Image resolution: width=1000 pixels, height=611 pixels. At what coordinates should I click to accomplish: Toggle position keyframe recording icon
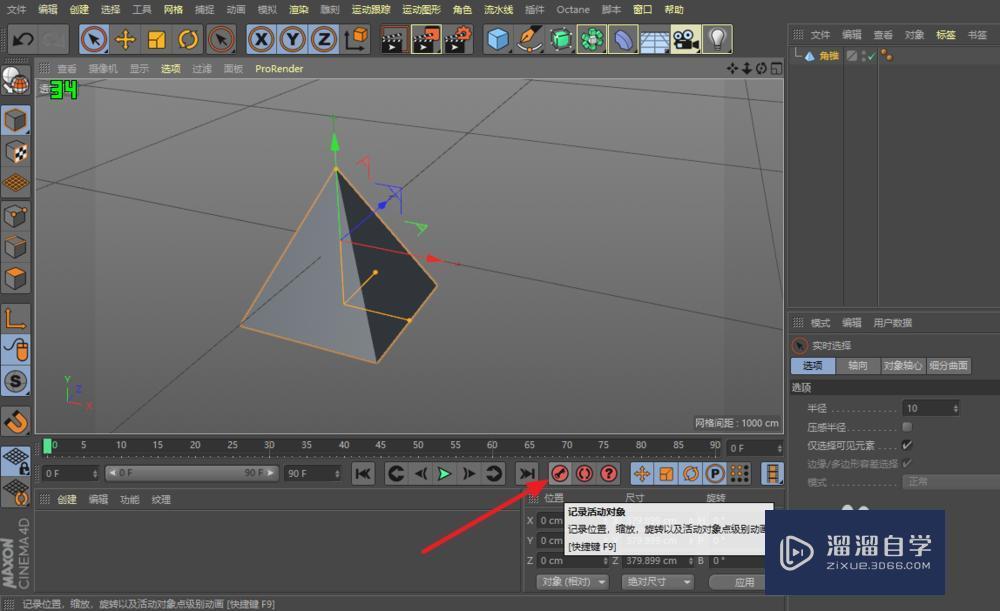pyautogui.click(x=642, y=473)
